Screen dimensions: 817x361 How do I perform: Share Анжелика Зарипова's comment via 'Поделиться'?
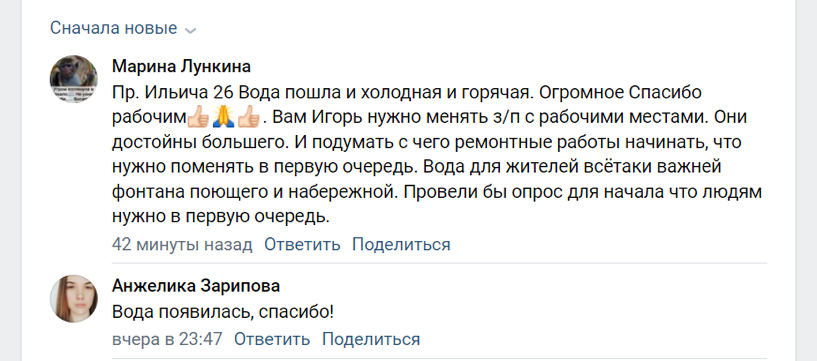(371, 339)
